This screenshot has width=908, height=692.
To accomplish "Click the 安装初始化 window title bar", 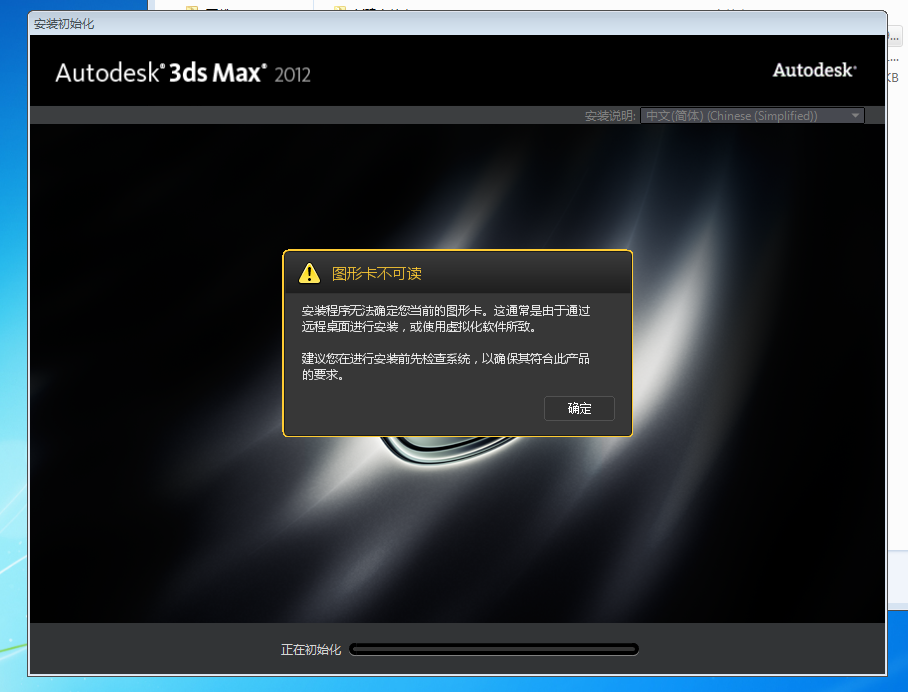I will pyautogui.click(x=457, y=24).
